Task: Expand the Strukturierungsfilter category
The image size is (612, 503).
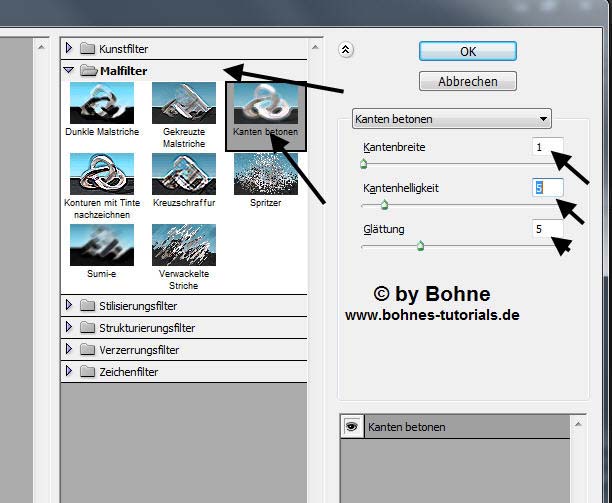Action: pyautogui.click(x=69, y=328)
